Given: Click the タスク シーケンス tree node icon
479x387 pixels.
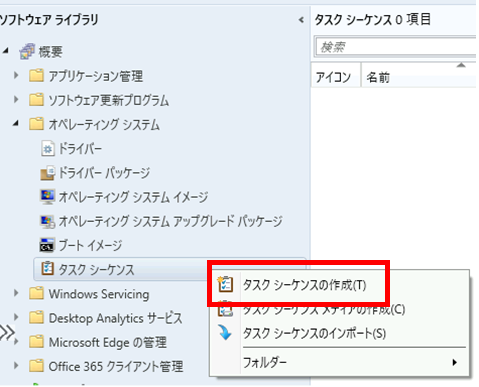Looking at the screenshot, I should [x=47, y=269].
